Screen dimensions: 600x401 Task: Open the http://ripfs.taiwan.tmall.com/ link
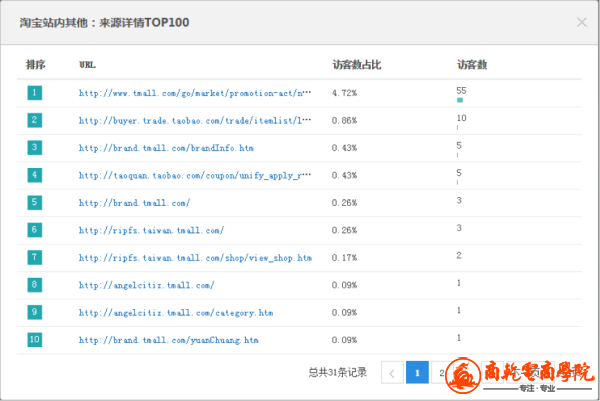(152, 230)
